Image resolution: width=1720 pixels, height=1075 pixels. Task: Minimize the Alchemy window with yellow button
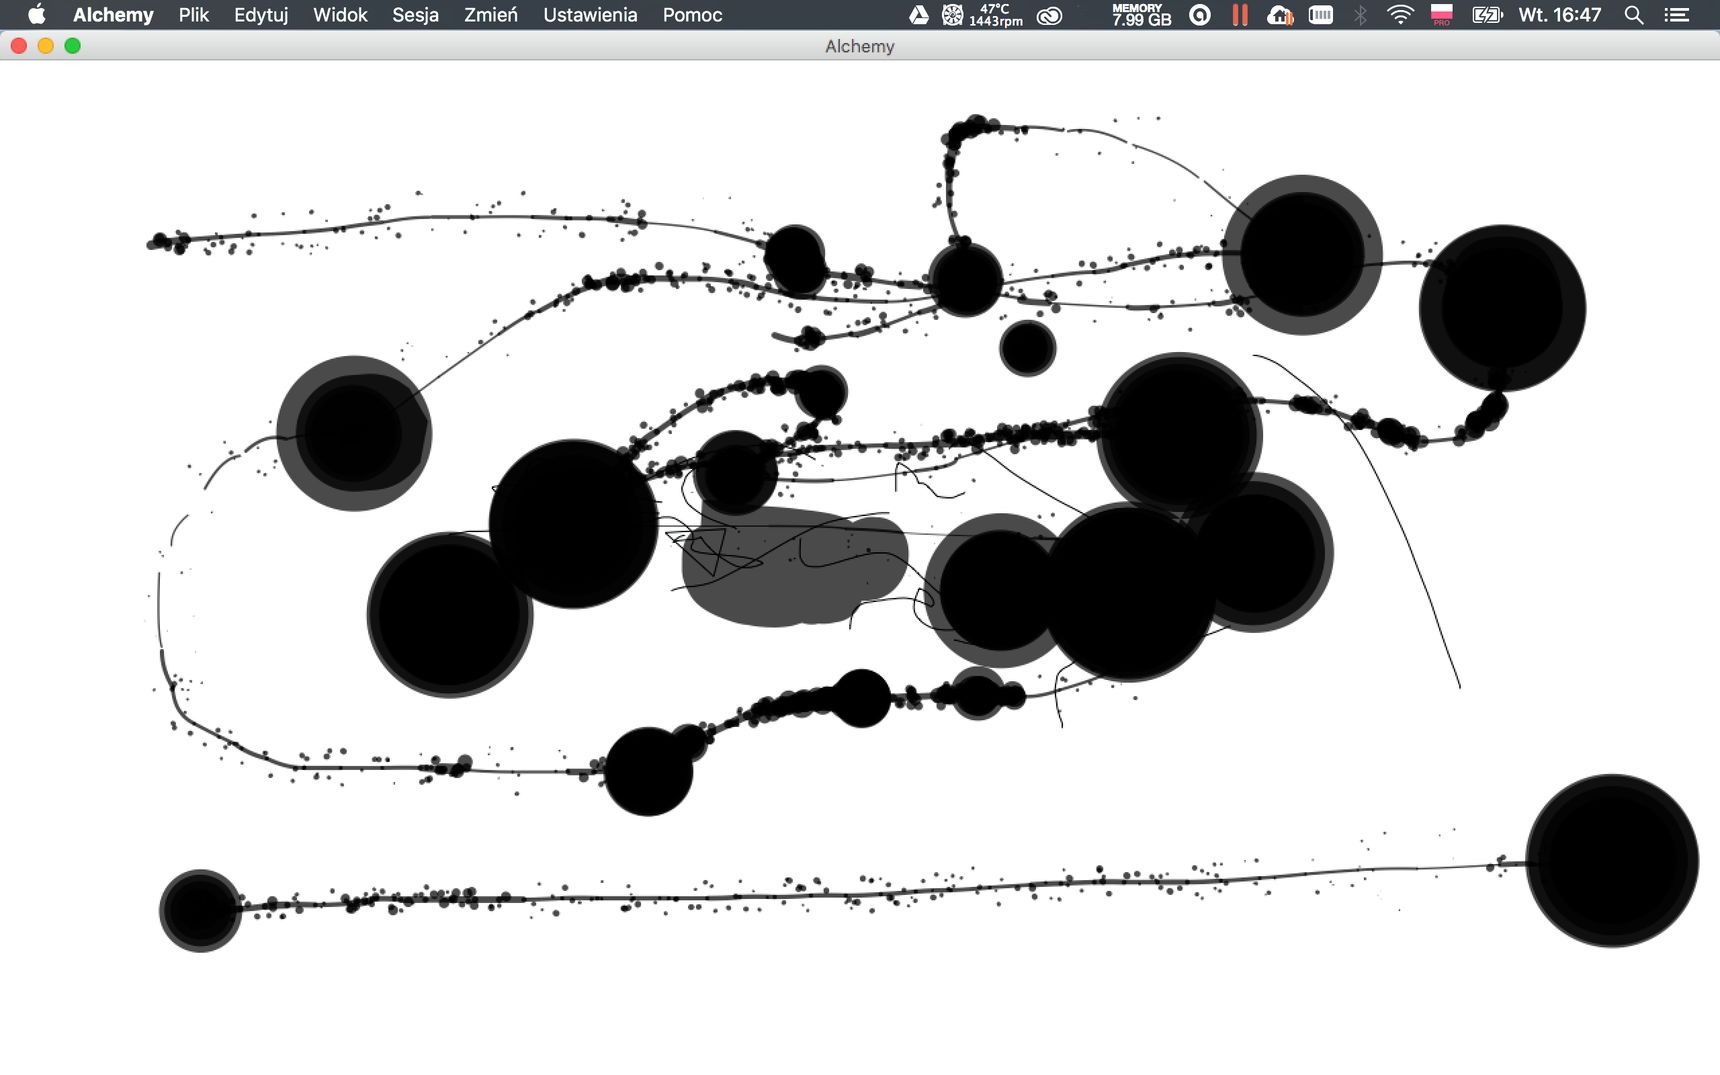[x=45, y=46]
